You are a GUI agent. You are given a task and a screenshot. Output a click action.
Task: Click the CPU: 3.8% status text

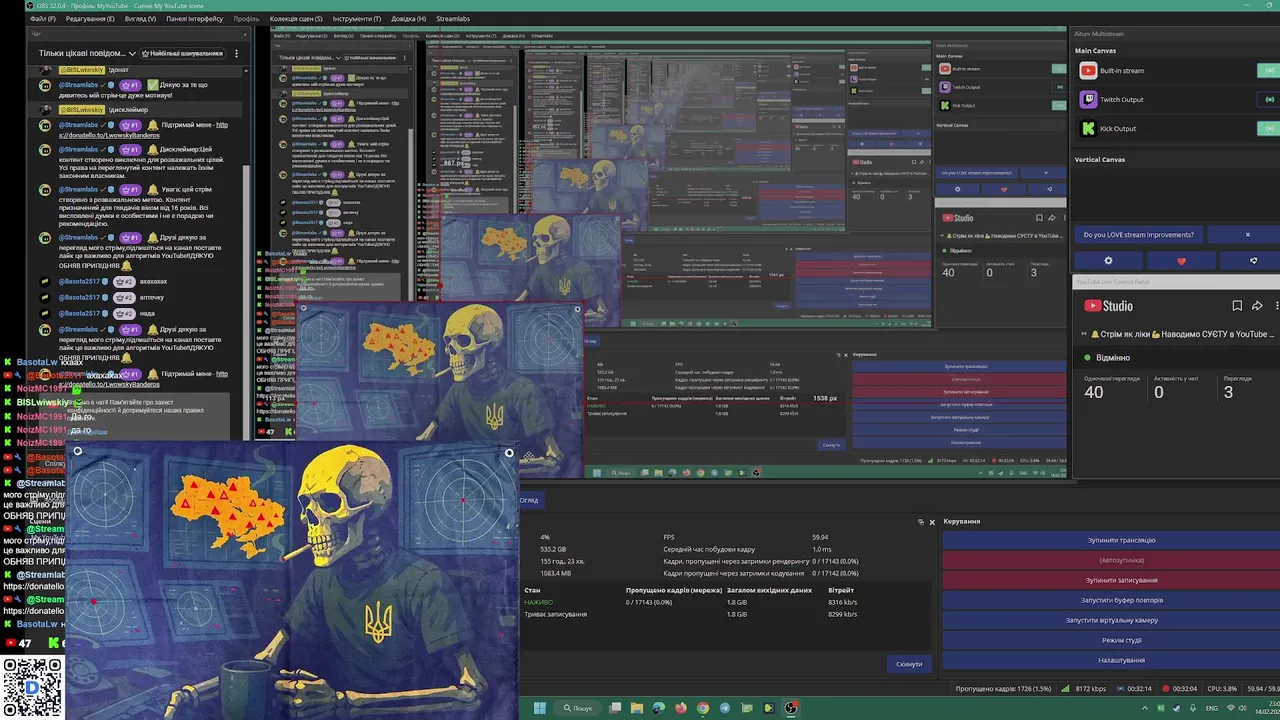[1223, 688]
